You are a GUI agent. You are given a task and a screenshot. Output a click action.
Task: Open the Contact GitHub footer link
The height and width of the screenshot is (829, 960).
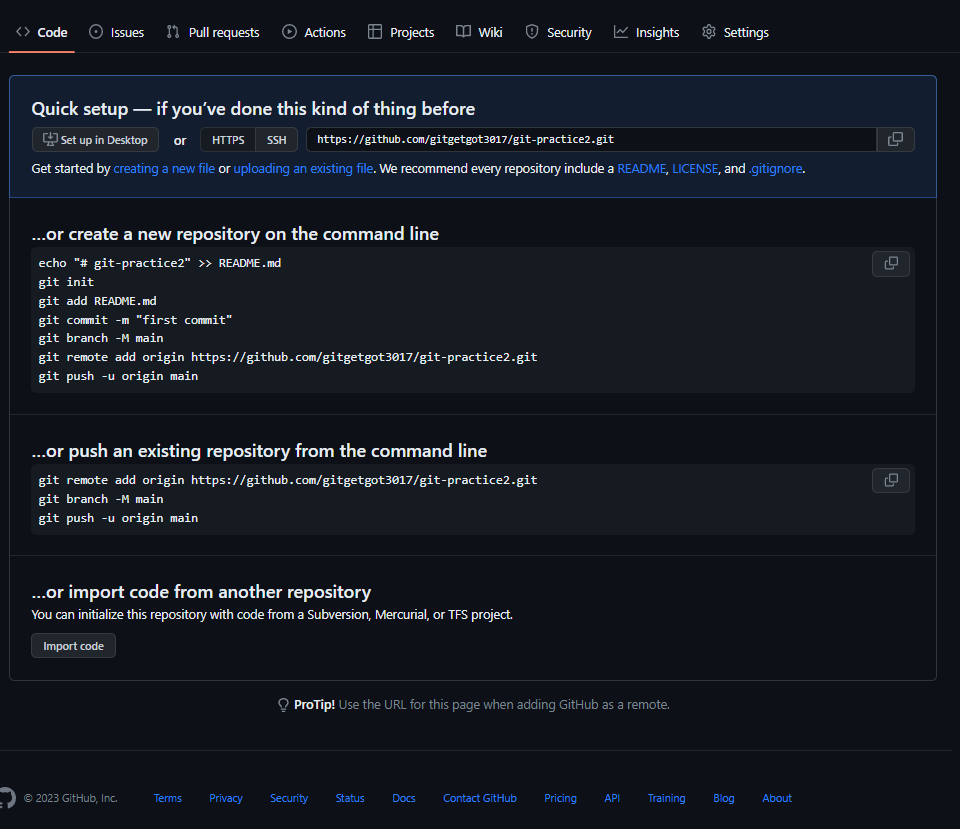coord(480,798)
